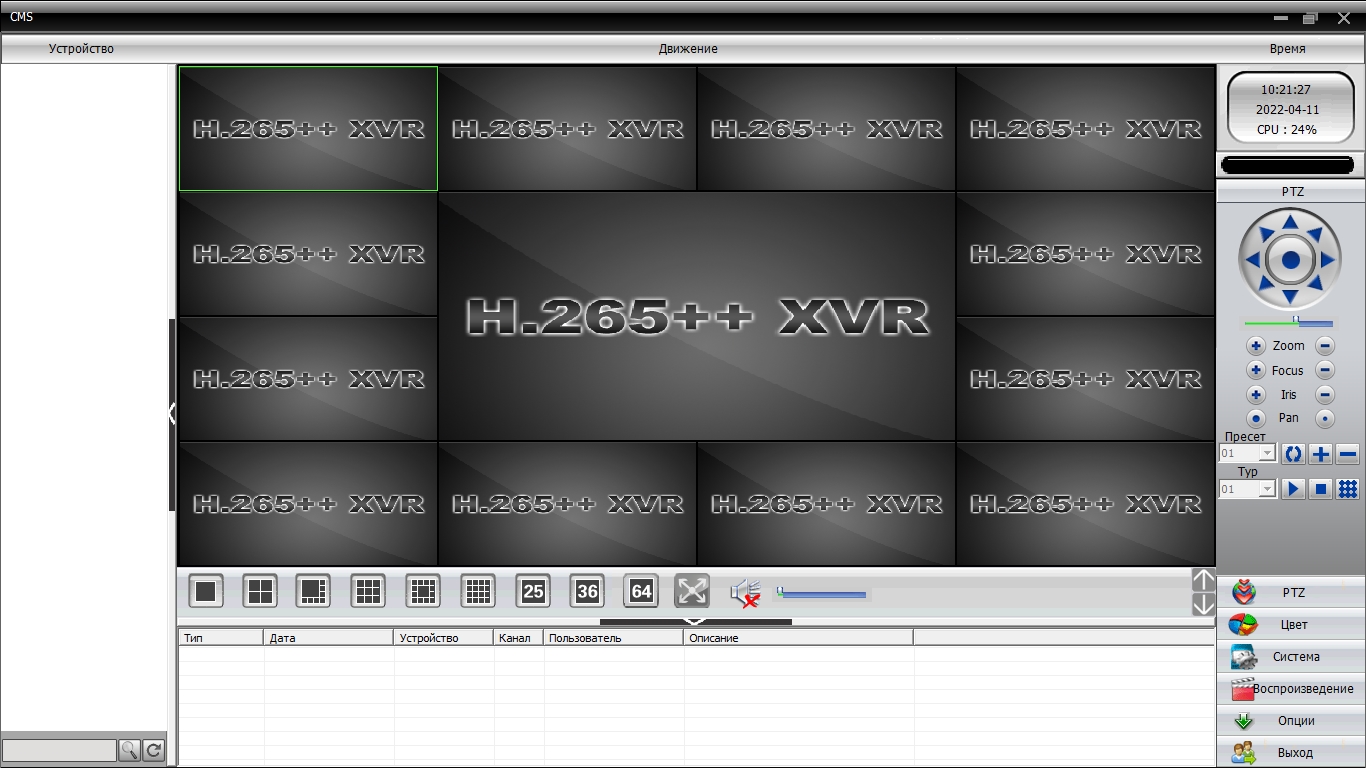Sort log by Описание column
This screenshot has width=1366, height=768.
coord(799,638)
